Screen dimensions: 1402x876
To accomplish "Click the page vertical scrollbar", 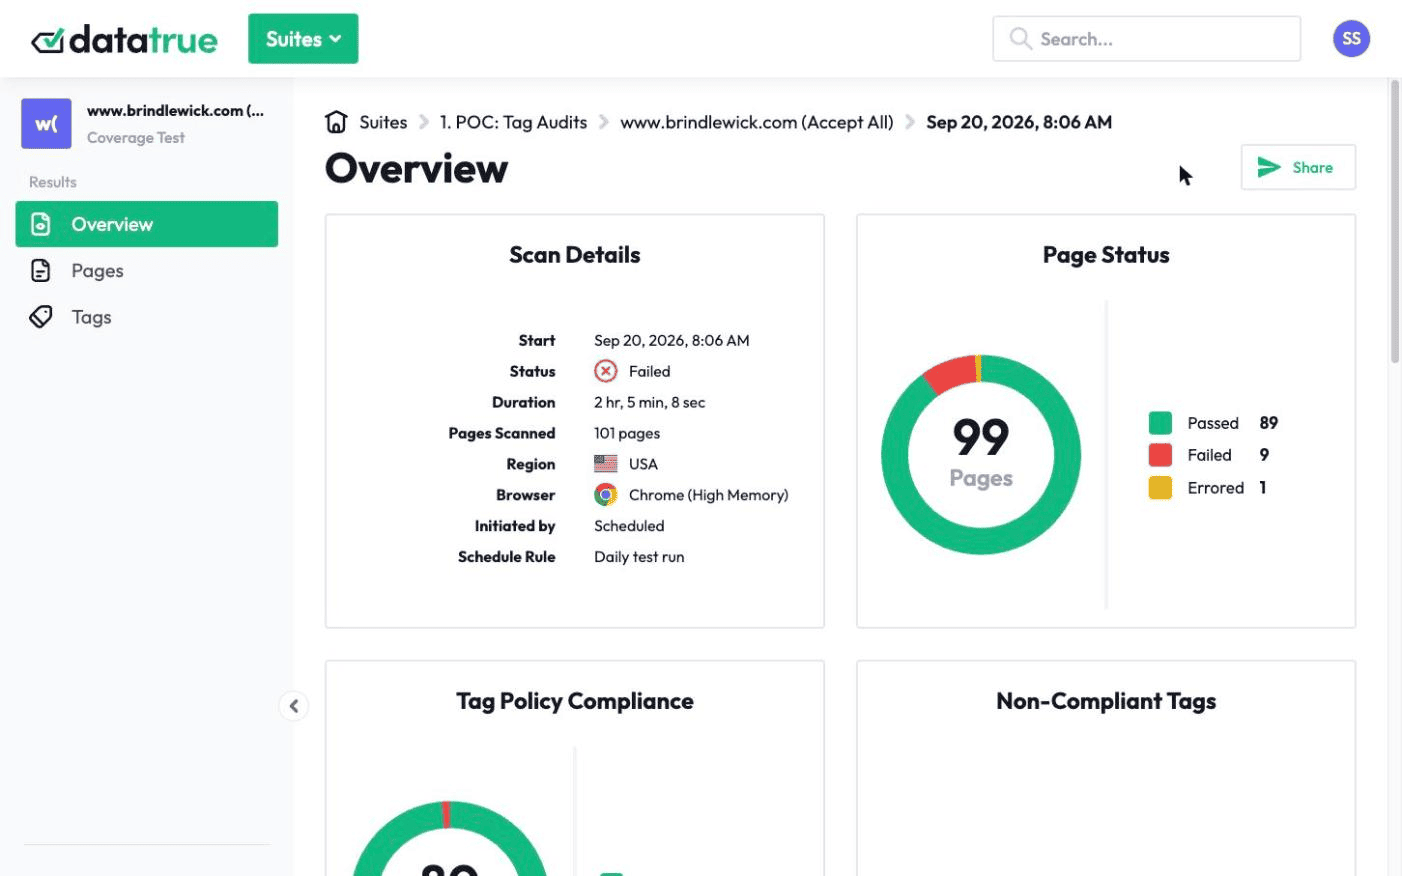I will coord(1395,220).
